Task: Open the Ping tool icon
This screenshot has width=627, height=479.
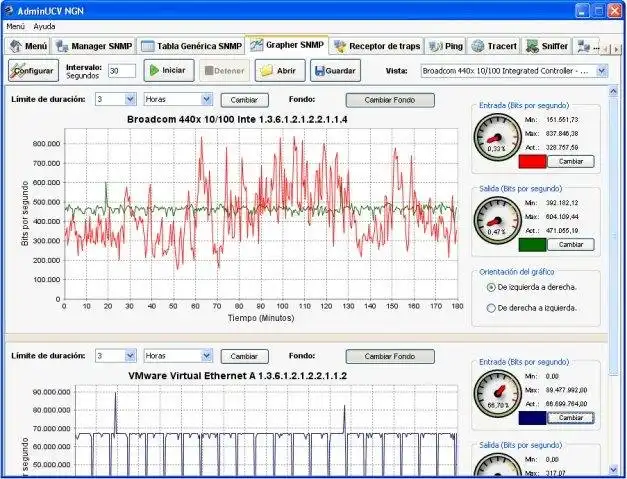Action: tap(435, 46)
